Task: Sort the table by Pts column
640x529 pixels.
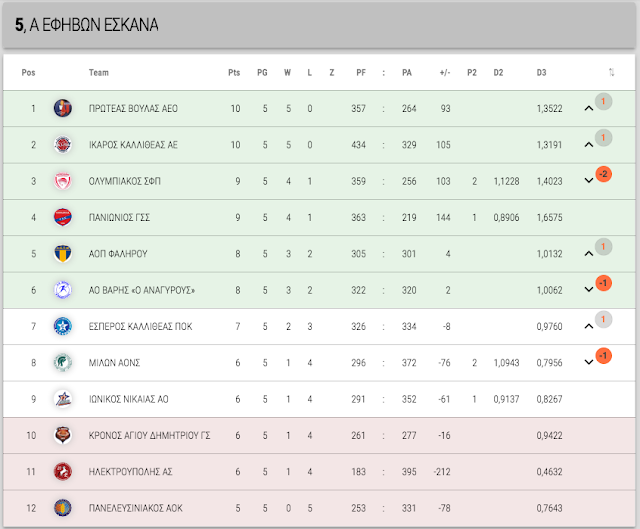Action: coord(234,73)
